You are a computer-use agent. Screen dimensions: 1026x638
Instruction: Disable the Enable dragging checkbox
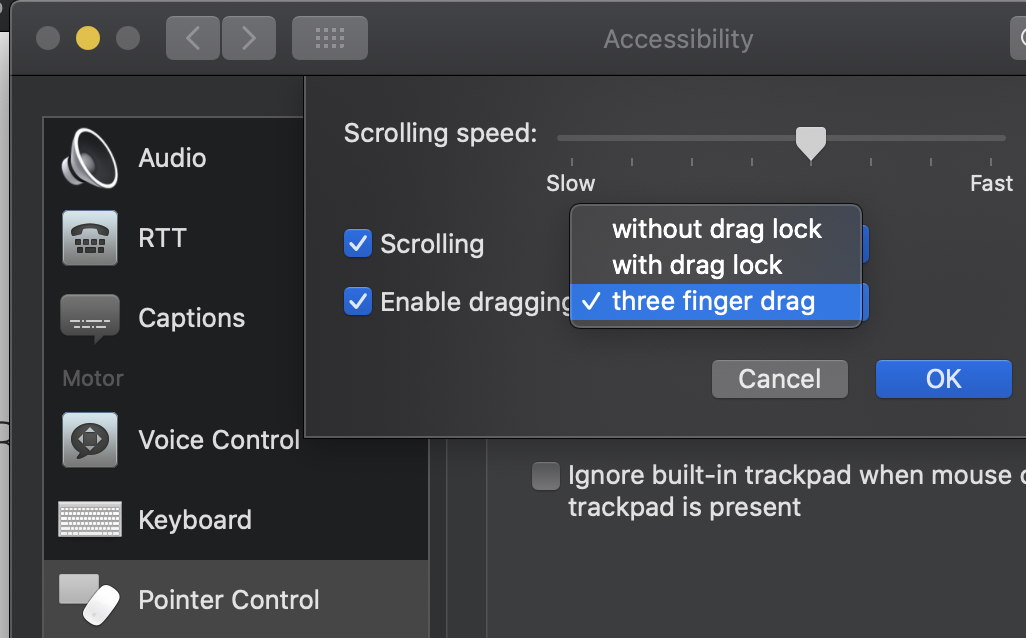click(357, 301)
